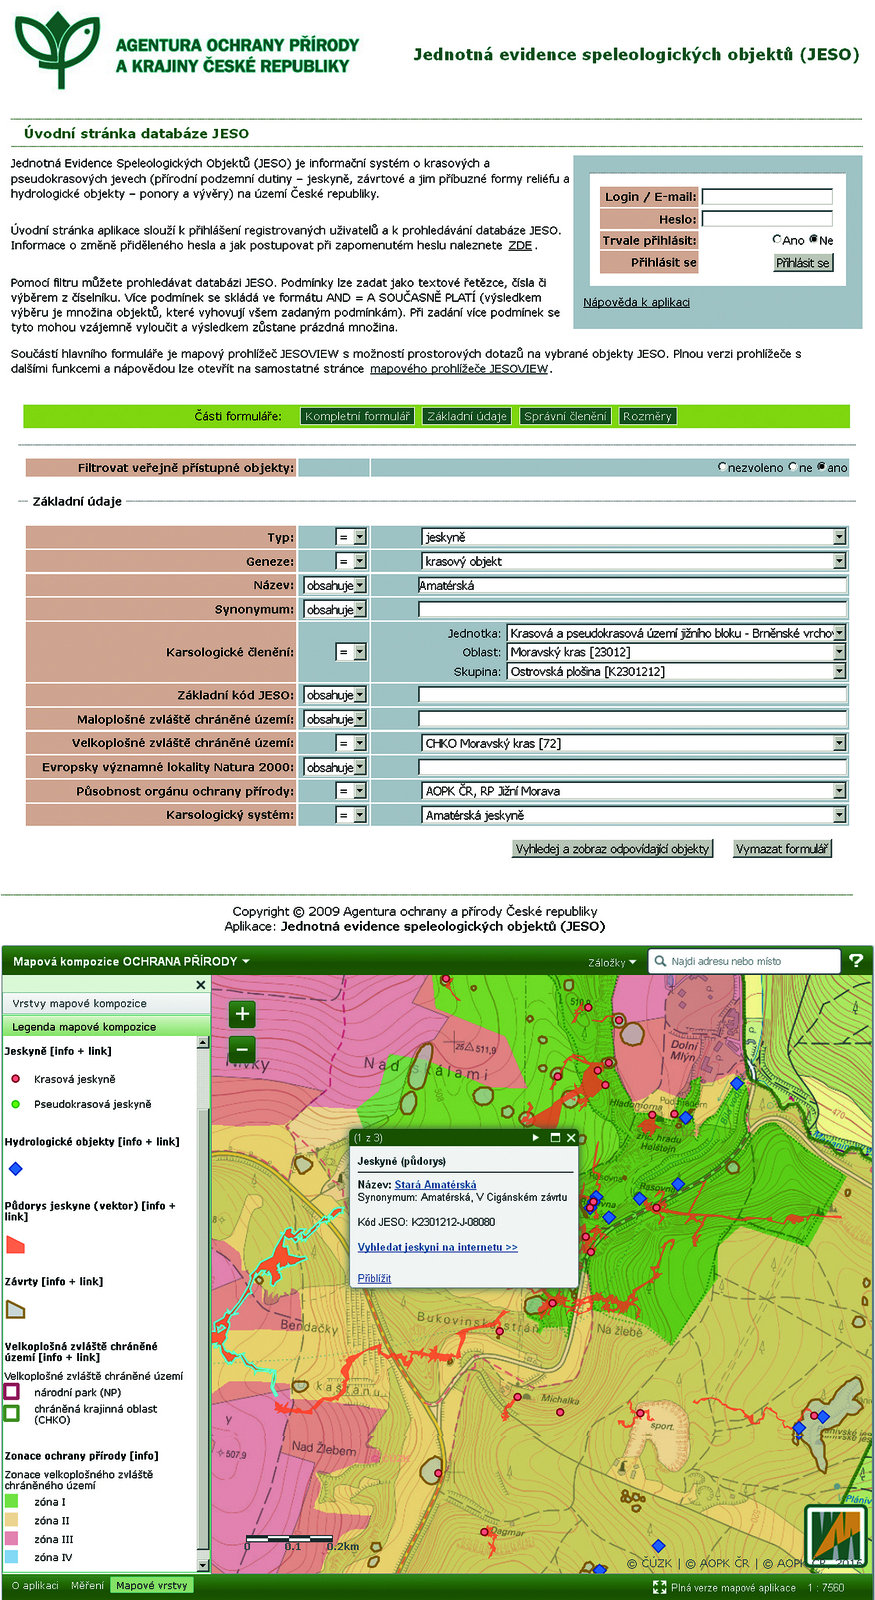
Task: Click the full-screen icon beside Plná verze mapové aplikace
Action: [x=659, y=1587]
